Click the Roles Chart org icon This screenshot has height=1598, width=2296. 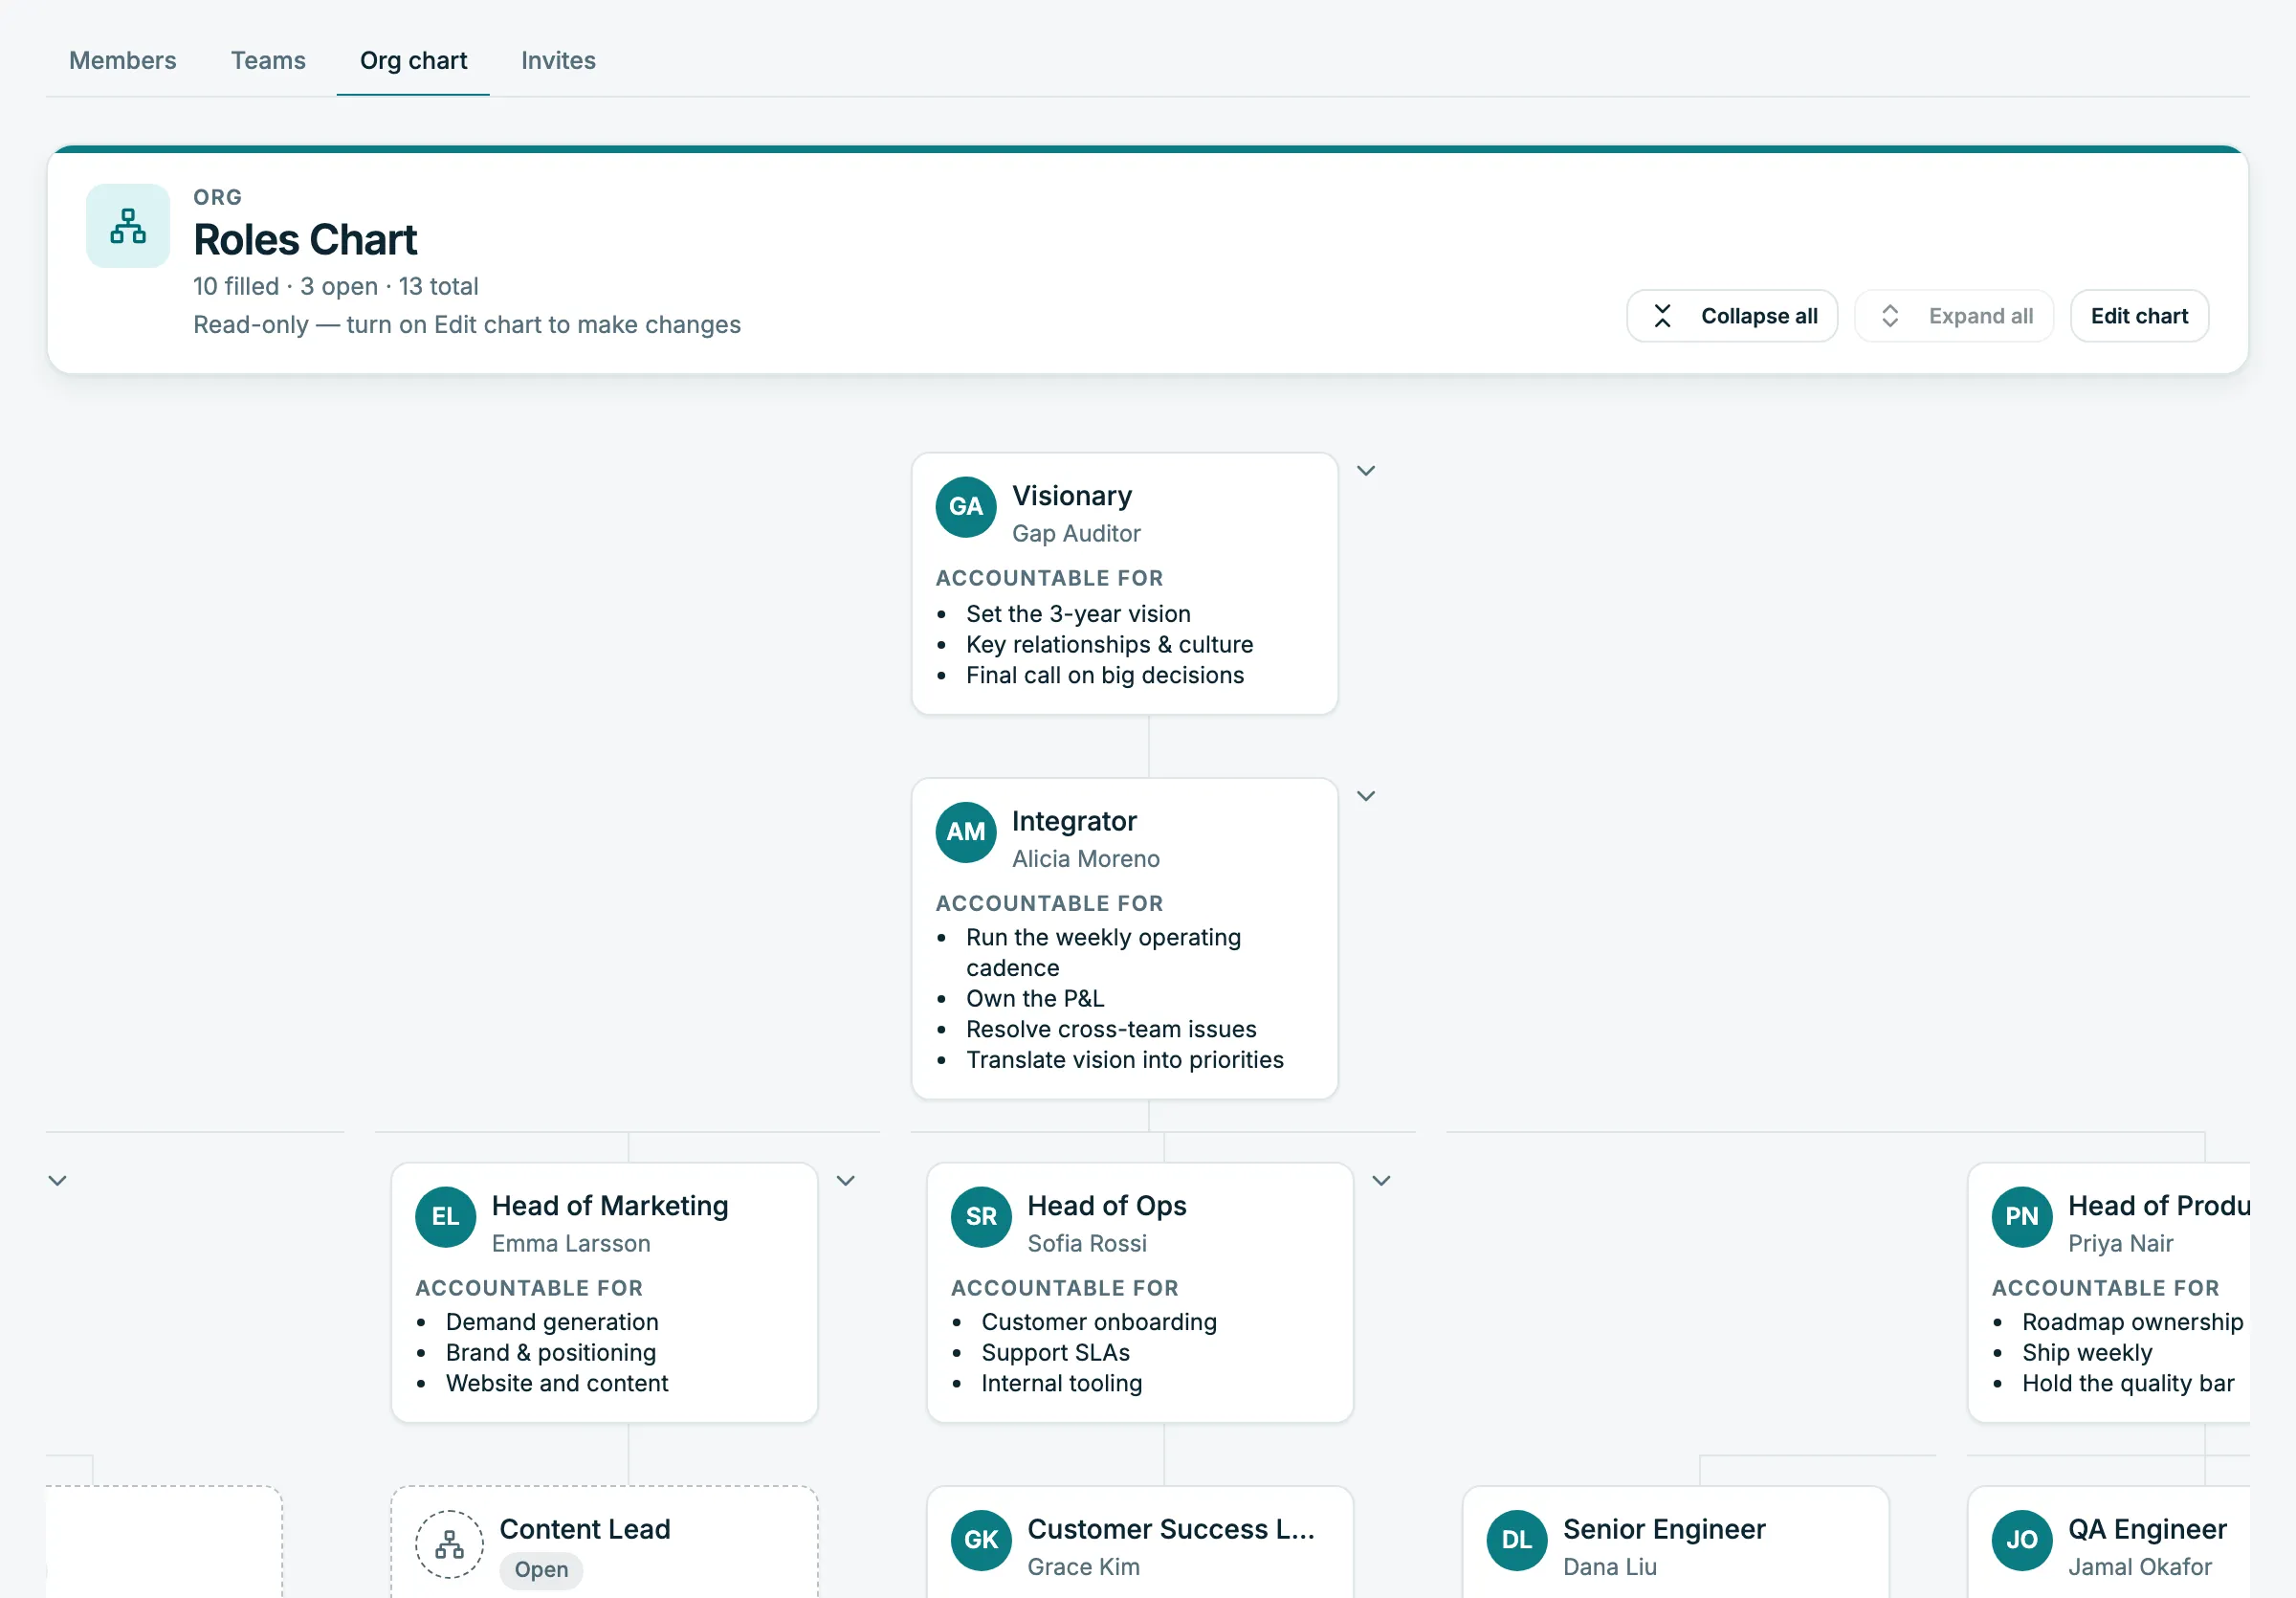tap(128, 226)
